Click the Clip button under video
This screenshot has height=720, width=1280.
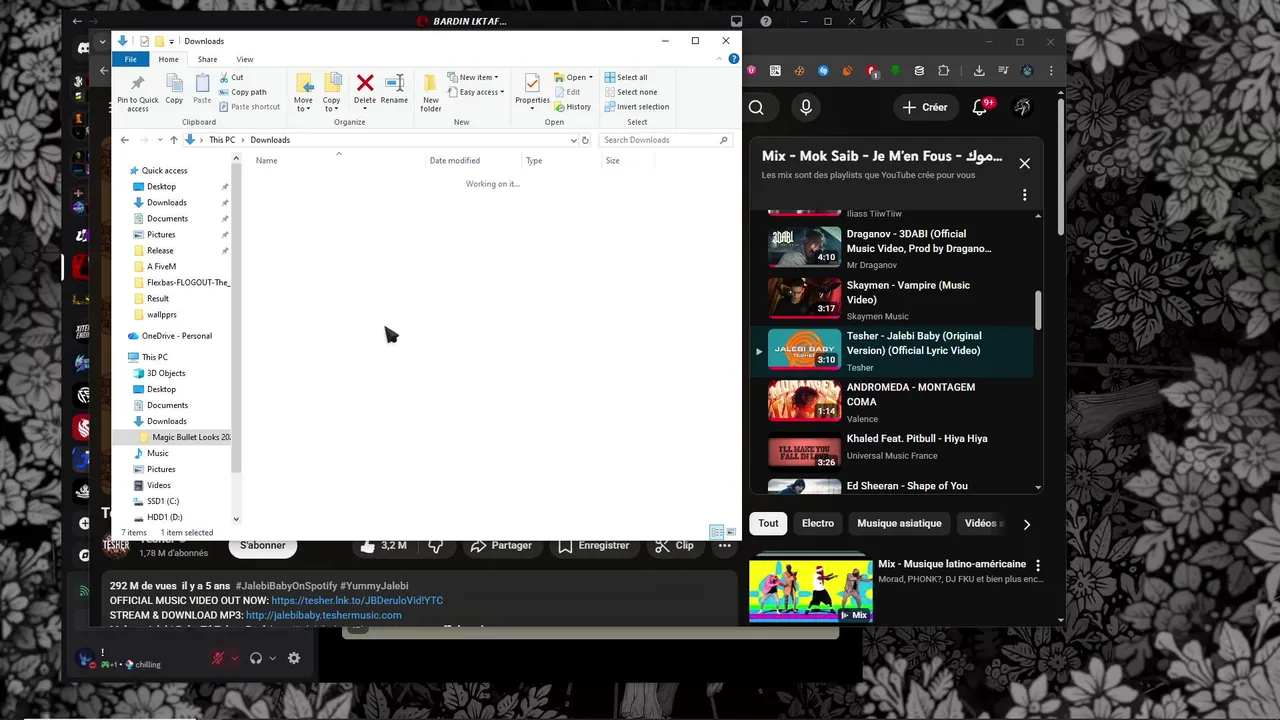[674, 545]
